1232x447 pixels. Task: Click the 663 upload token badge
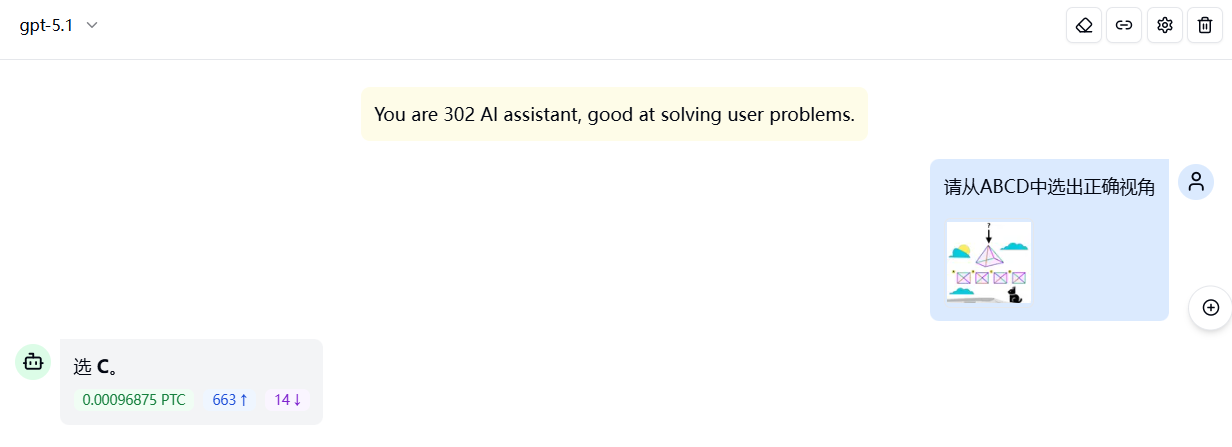click(230, 400)
